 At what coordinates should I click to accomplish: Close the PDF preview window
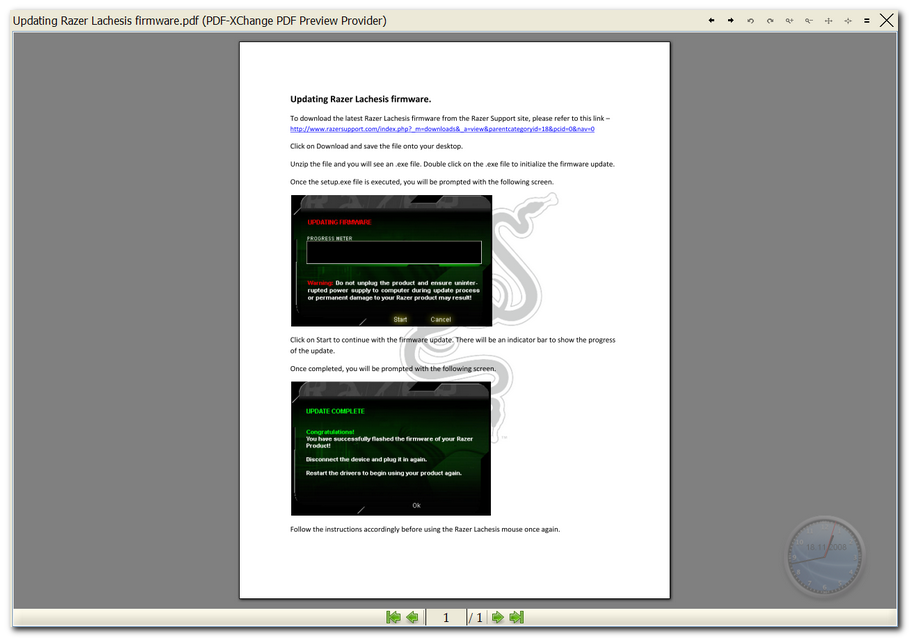(x=887, y=20)
